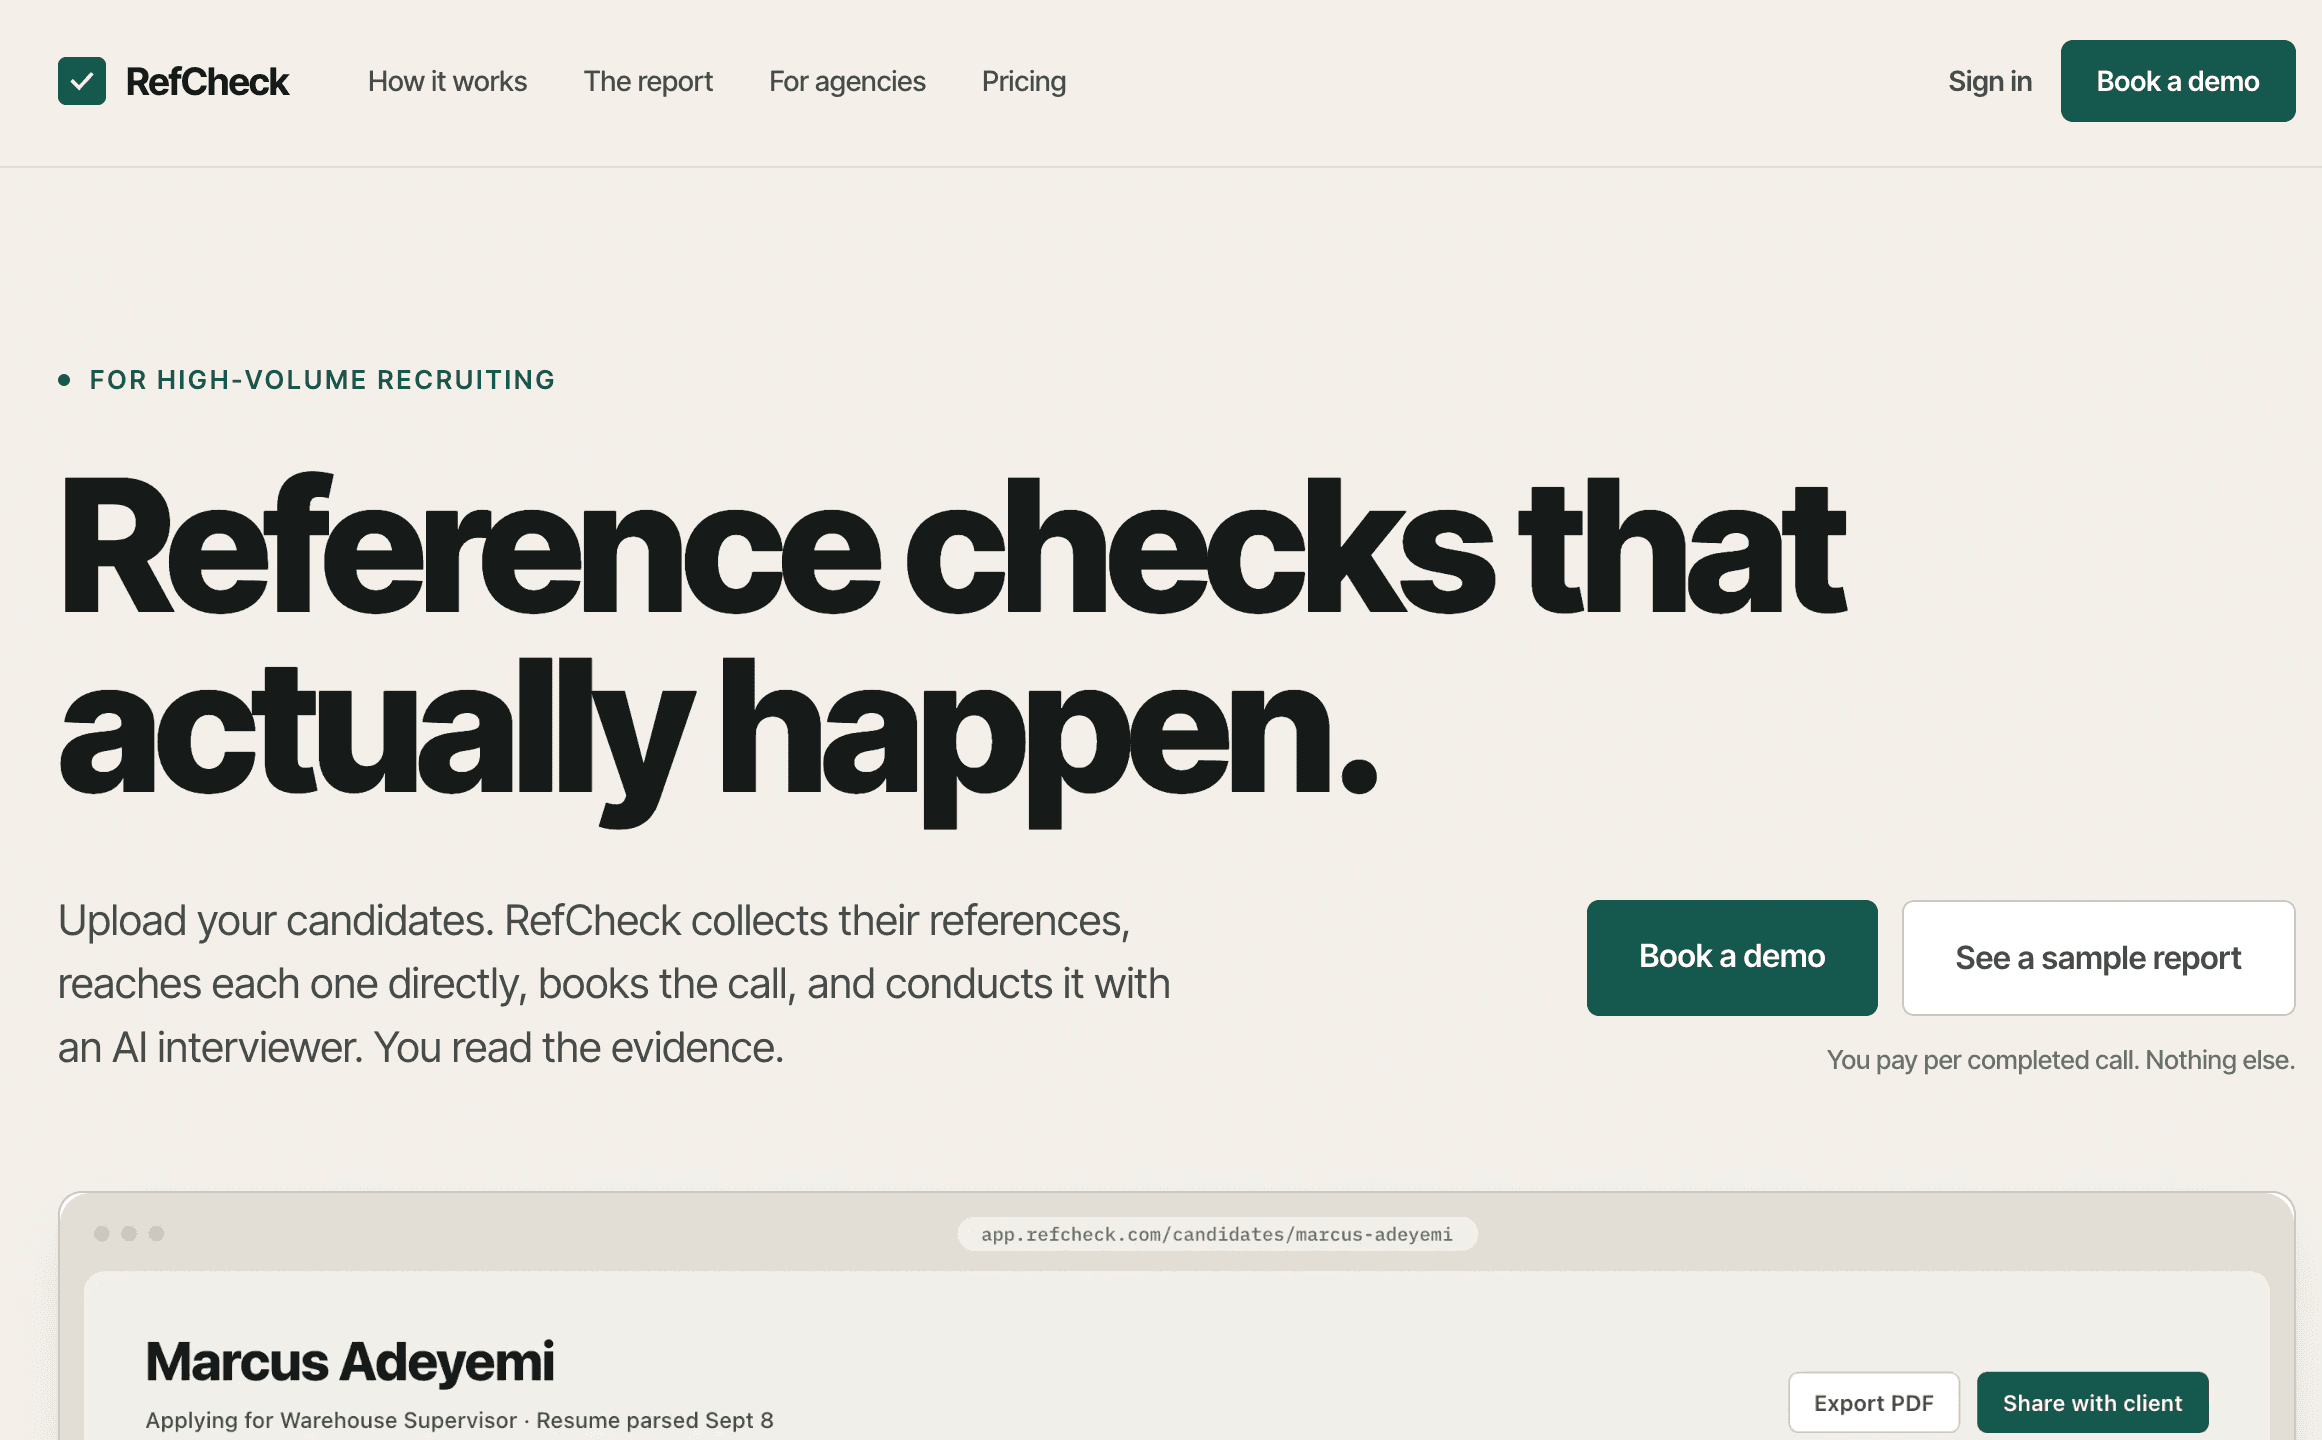This screenshot has width=2322, height=1440.
Task: Open the For agencies link
Action: [x=847, y=81]
